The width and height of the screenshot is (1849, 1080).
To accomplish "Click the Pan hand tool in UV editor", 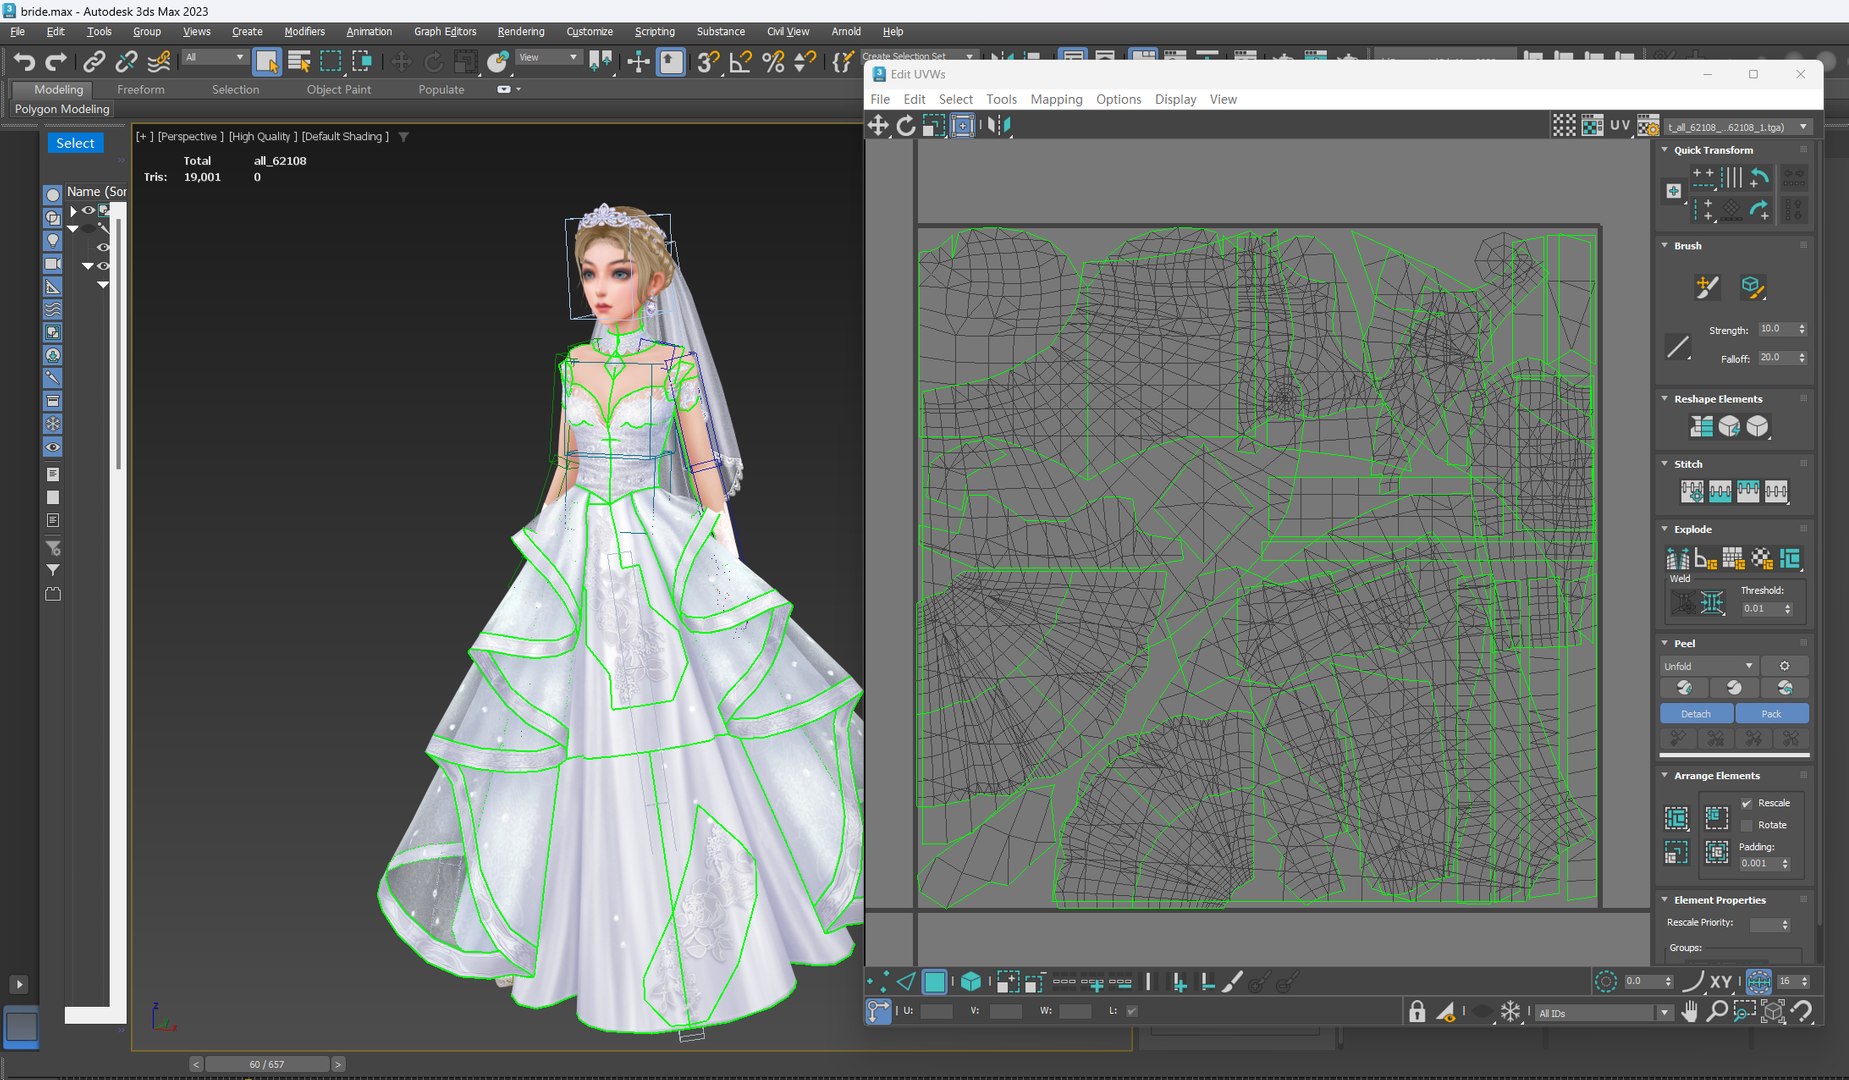I will pos(1689,1012).
